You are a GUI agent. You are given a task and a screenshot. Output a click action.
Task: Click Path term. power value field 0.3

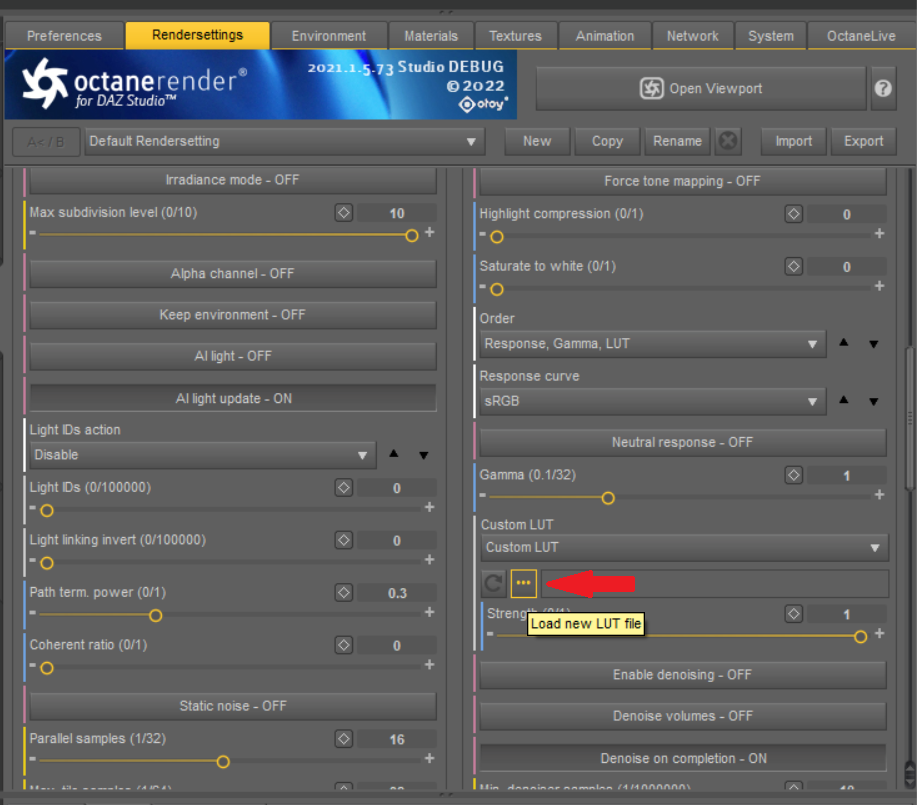point(397,593)
